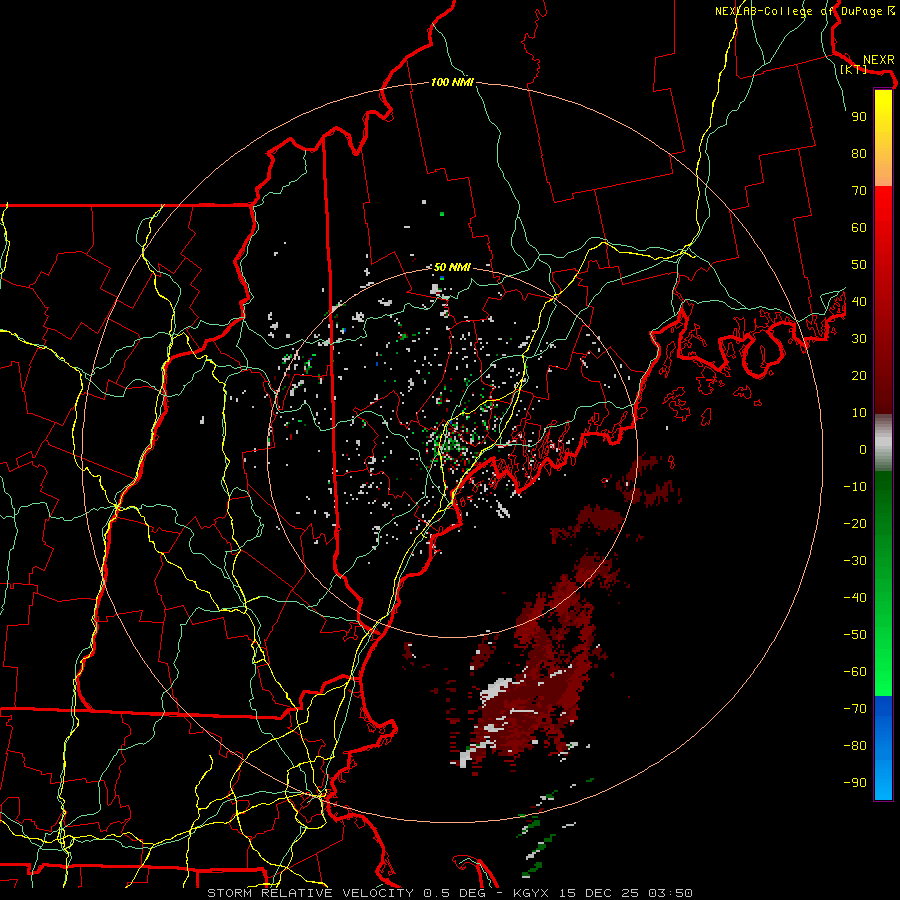This screenshot has width=900, height=900.
Task: Pick the light blue bottom color bar segment
Action: pyautogui.click(x=883, y=781)
